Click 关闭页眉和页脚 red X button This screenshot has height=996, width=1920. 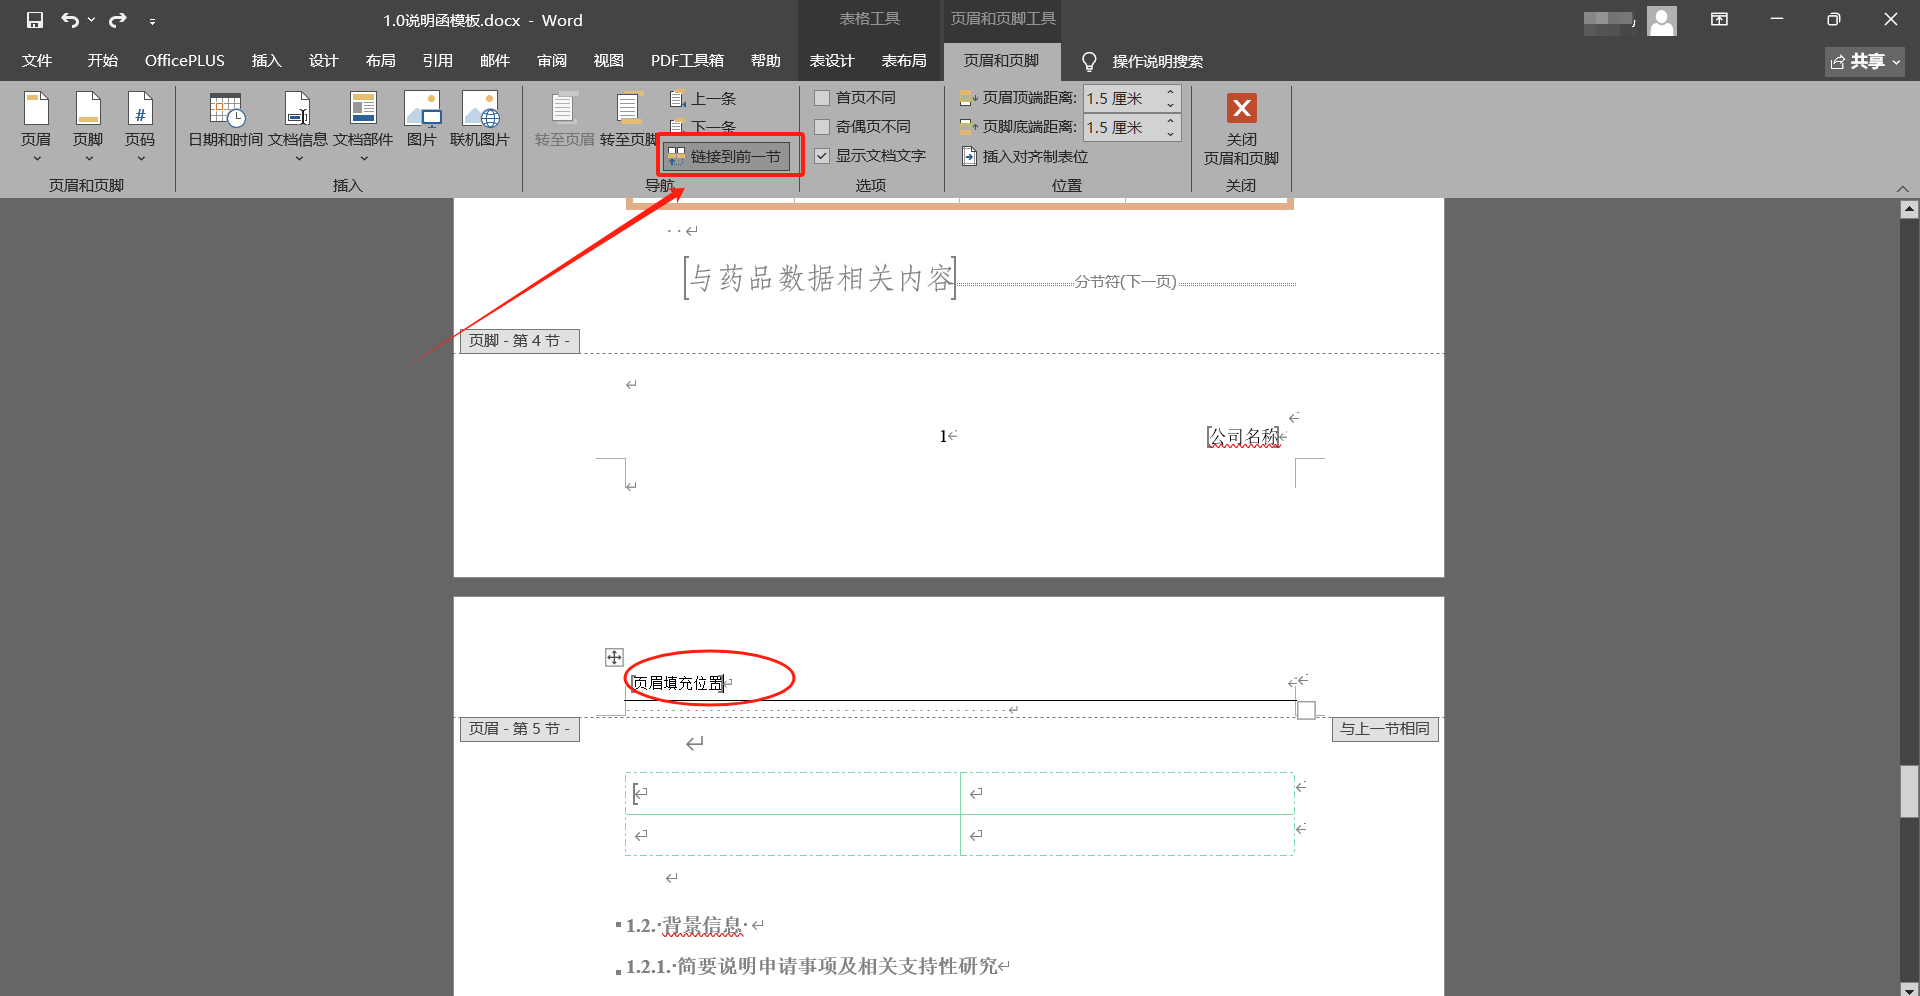tap(1242, 108)
